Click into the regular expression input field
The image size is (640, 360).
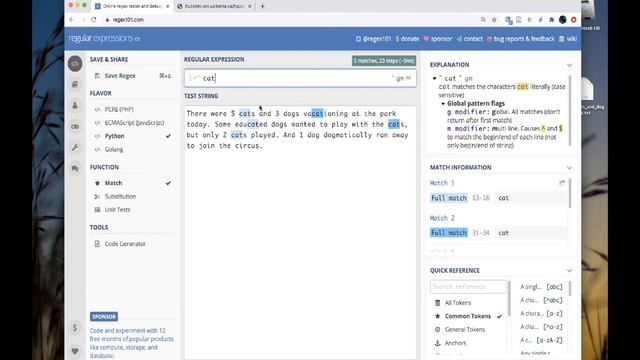coord(300,78)
